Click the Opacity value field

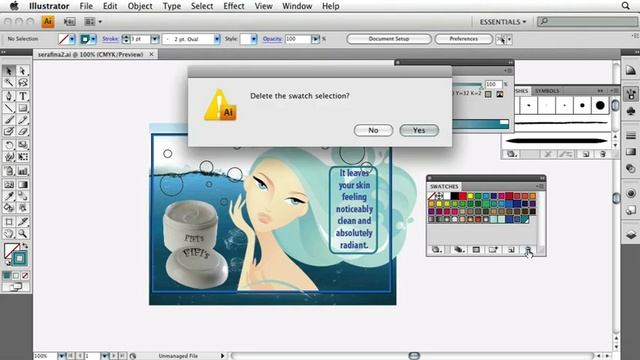298,39
